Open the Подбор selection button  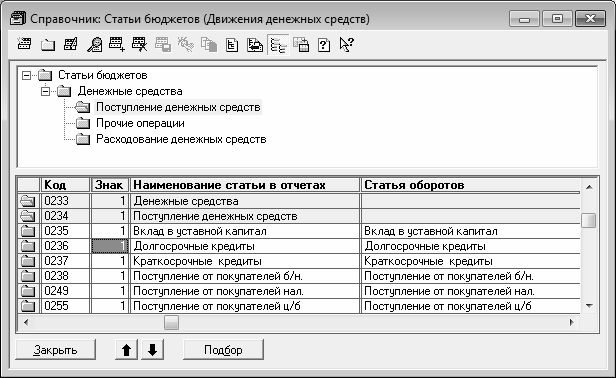point(223,350)
